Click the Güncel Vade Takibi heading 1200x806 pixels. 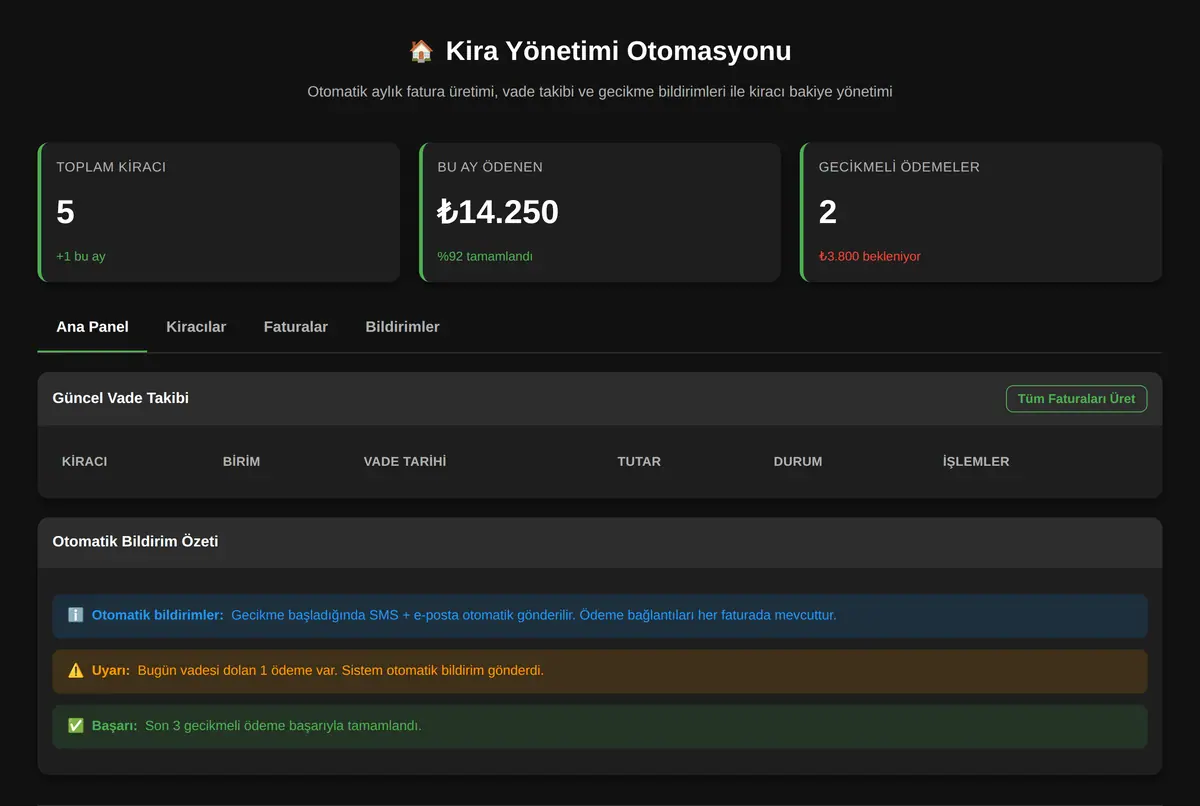click(x=121, y=398)
